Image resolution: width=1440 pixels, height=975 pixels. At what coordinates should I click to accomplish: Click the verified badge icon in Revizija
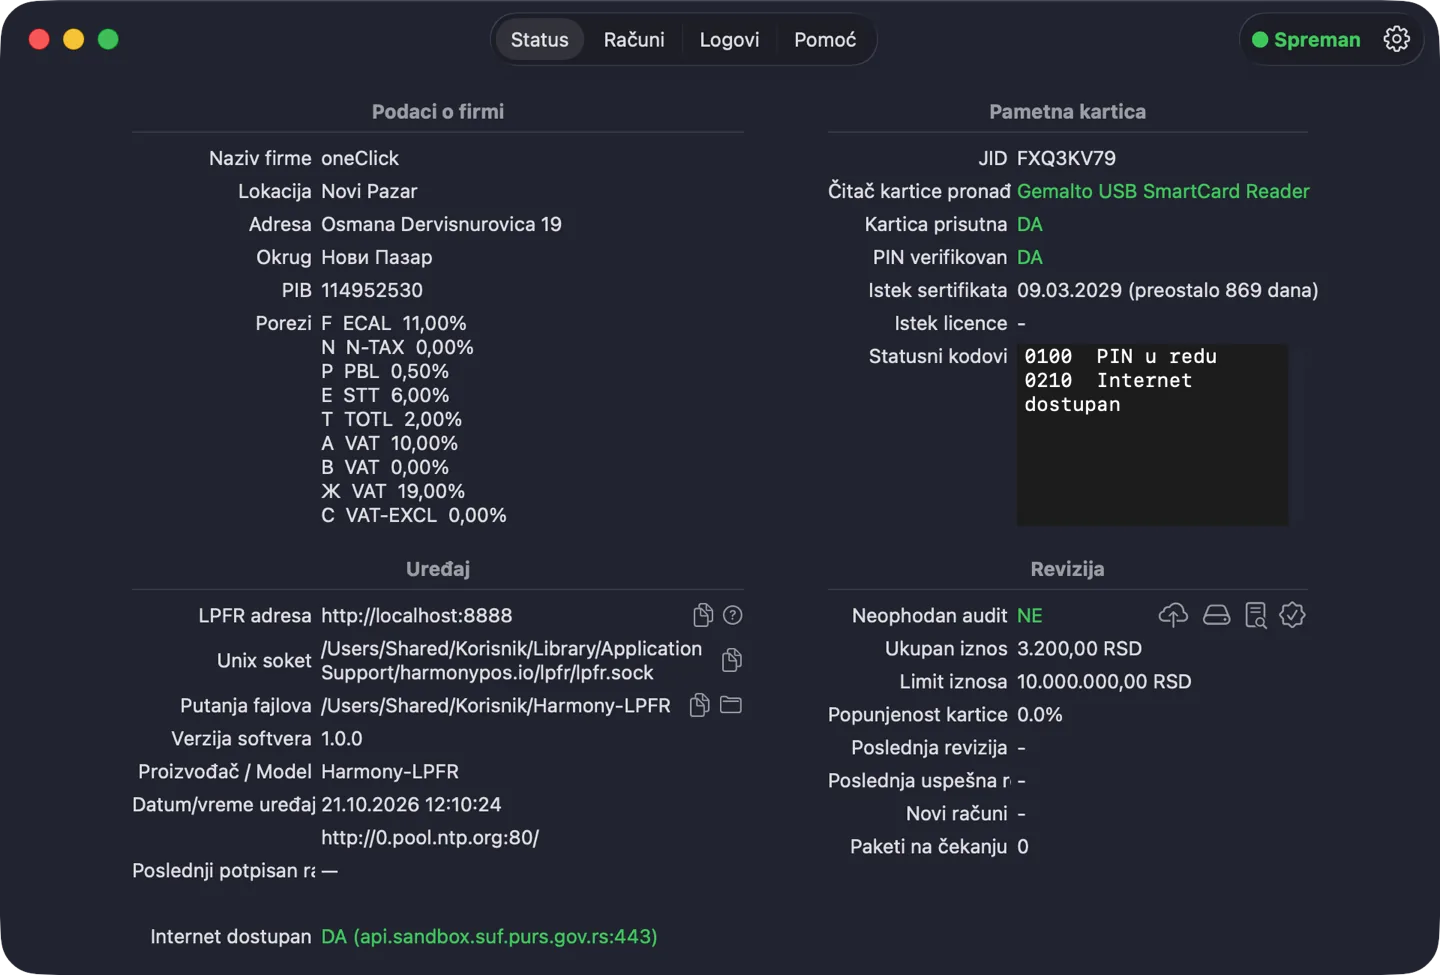tap(1293, 615)
